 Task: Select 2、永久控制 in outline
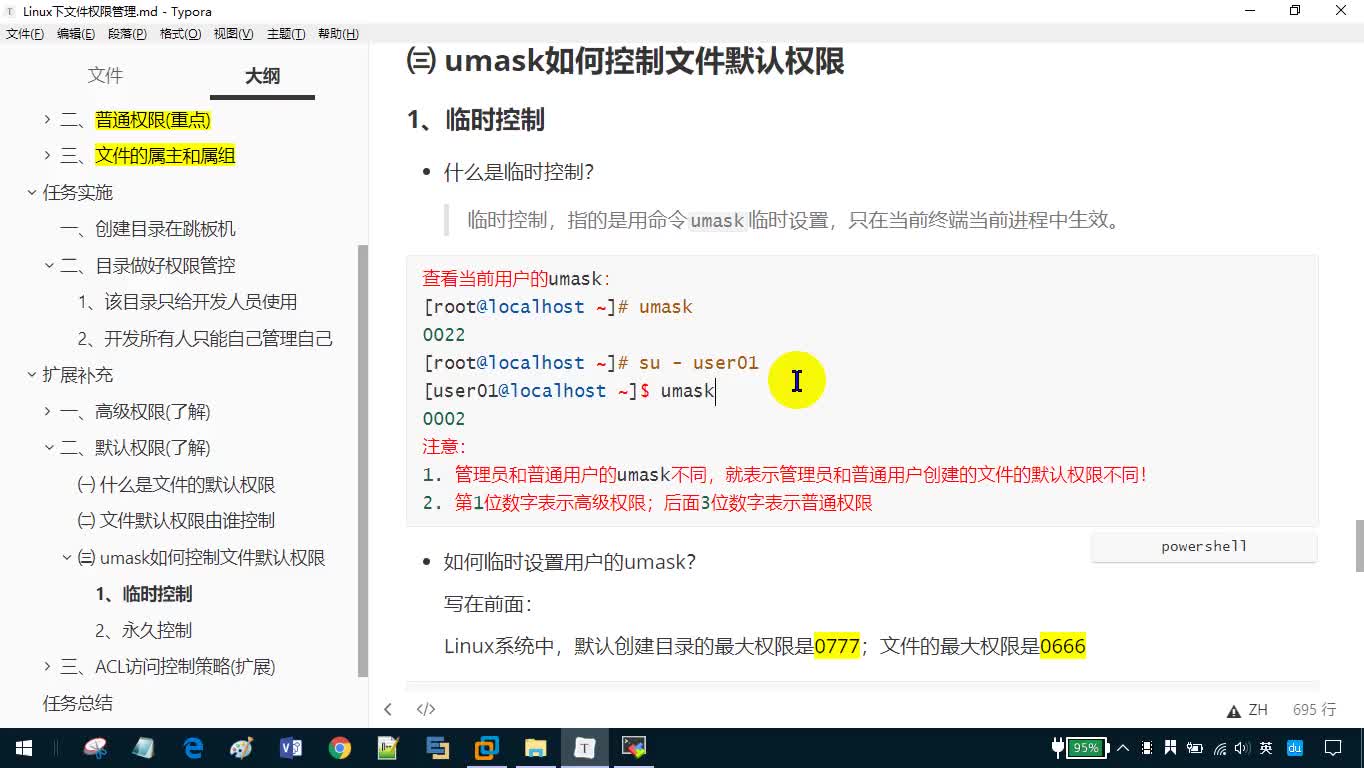(144, 631)
